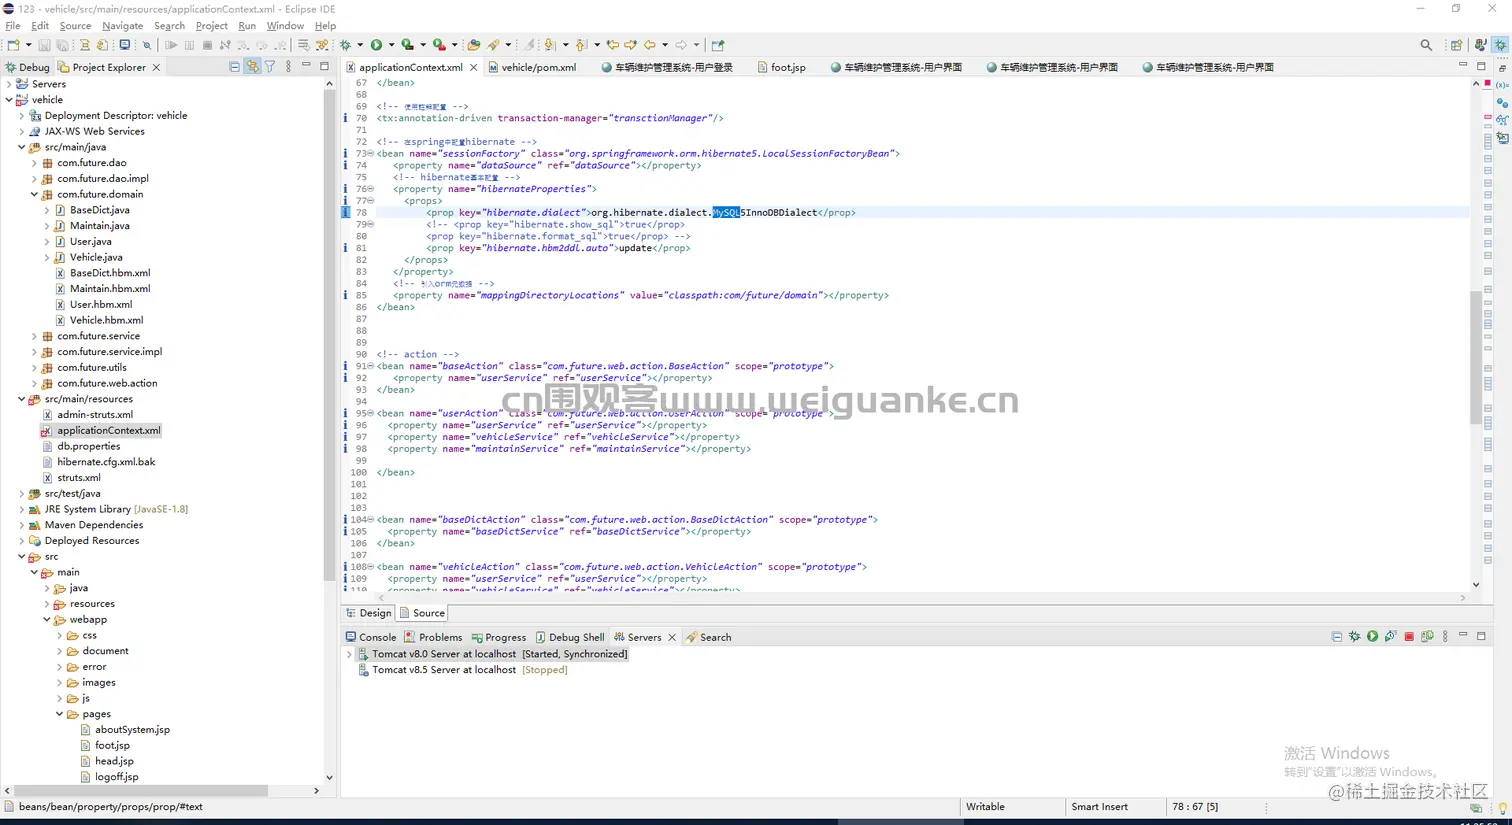The height and width of the screenshot is (825, 1512).
Task: Switch to the Debug Shell tab
Action: (569, 637)
